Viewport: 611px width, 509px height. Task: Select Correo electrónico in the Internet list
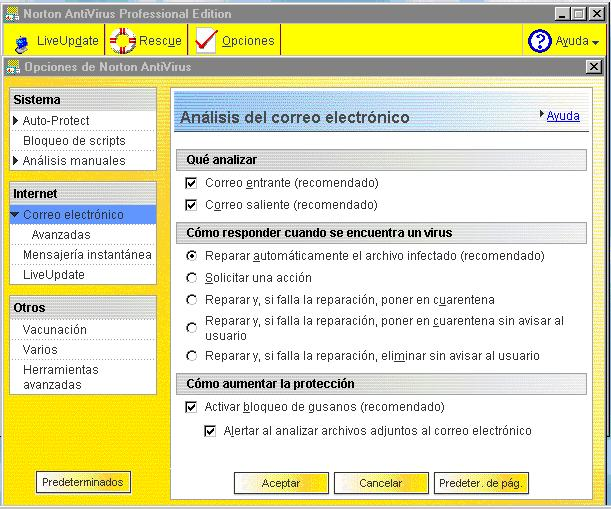coord(73,215)
